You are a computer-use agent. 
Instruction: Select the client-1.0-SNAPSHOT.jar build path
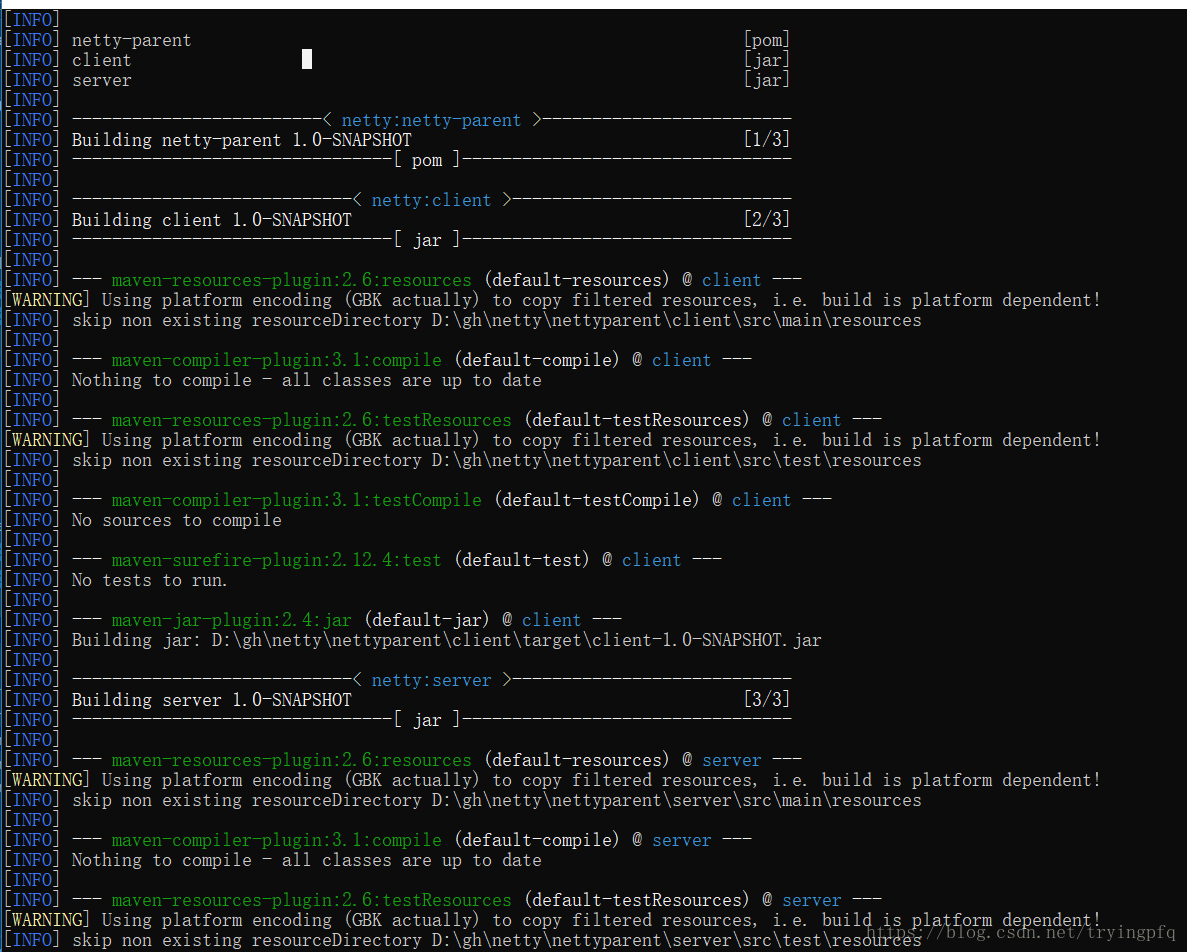point(516,640)
